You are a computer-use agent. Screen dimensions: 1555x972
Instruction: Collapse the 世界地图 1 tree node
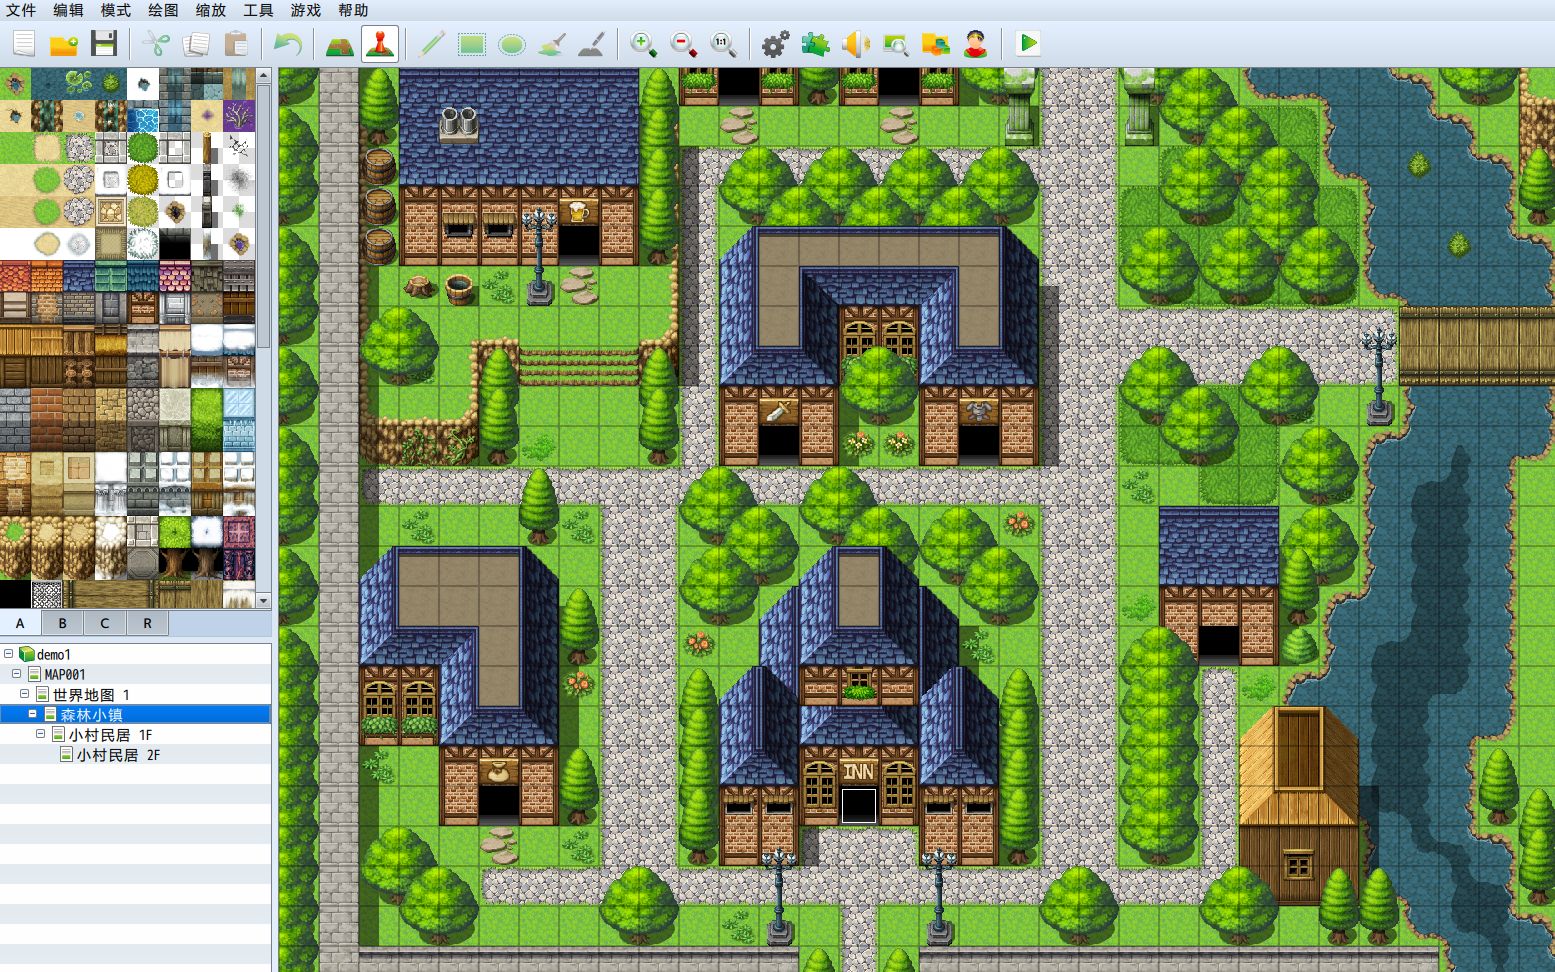25,694
